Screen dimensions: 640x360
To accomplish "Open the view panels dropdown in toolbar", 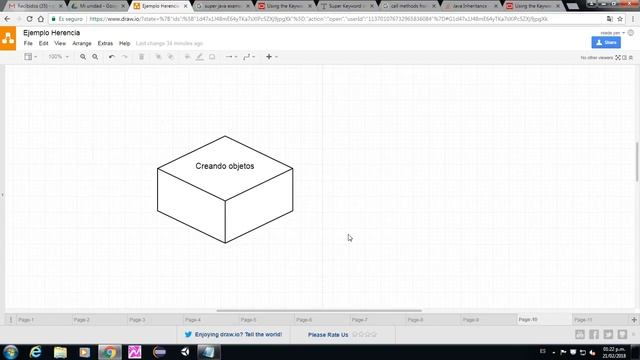I will point(30,57).
